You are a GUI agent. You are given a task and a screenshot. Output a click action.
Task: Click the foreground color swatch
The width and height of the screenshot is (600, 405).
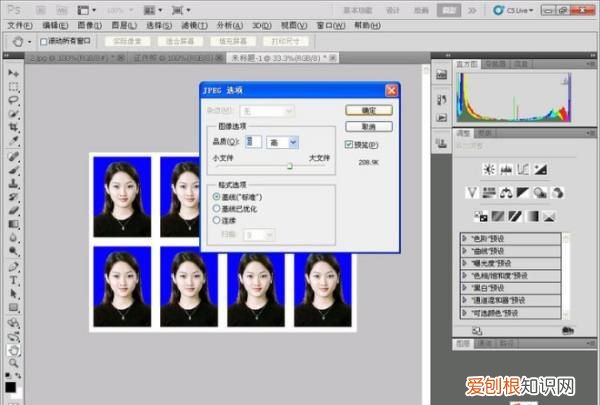[x=10, y=385]
